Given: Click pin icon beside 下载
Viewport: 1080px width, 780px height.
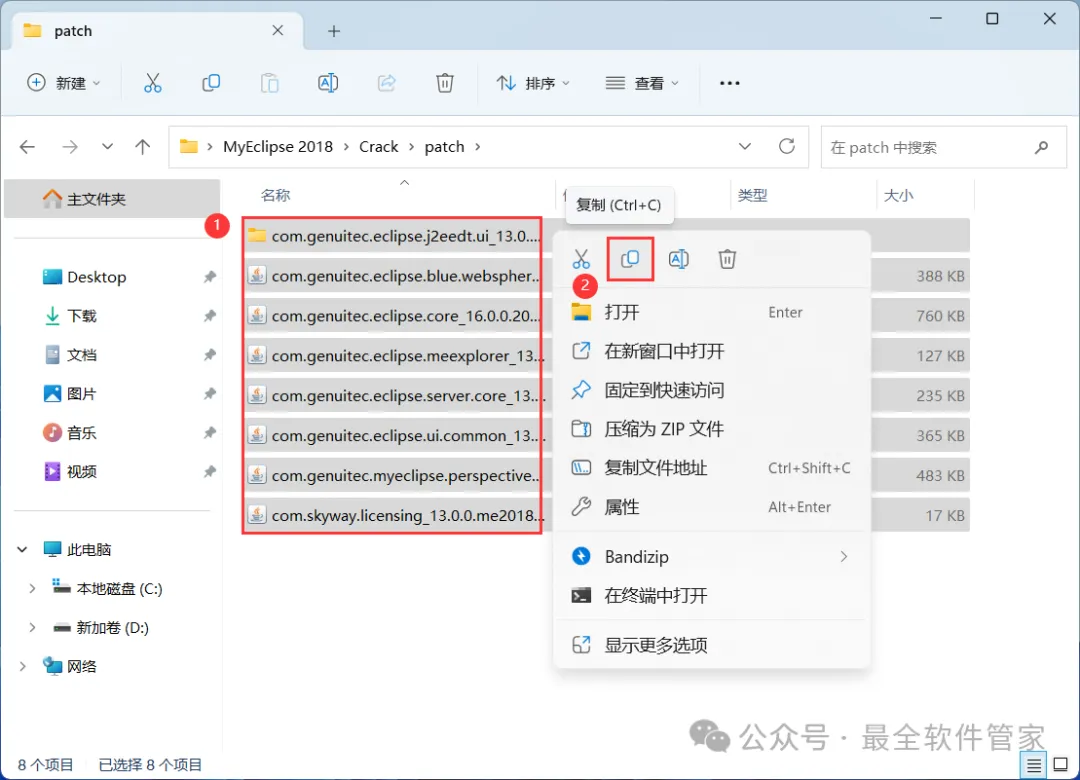Looking at the screenshot, I should (x=209, y=316).
